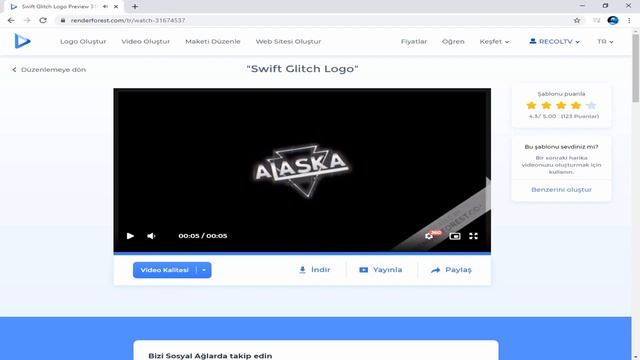Open the Öğren page
This screenshot has height=360, width=640.
(x=453, y=42)
